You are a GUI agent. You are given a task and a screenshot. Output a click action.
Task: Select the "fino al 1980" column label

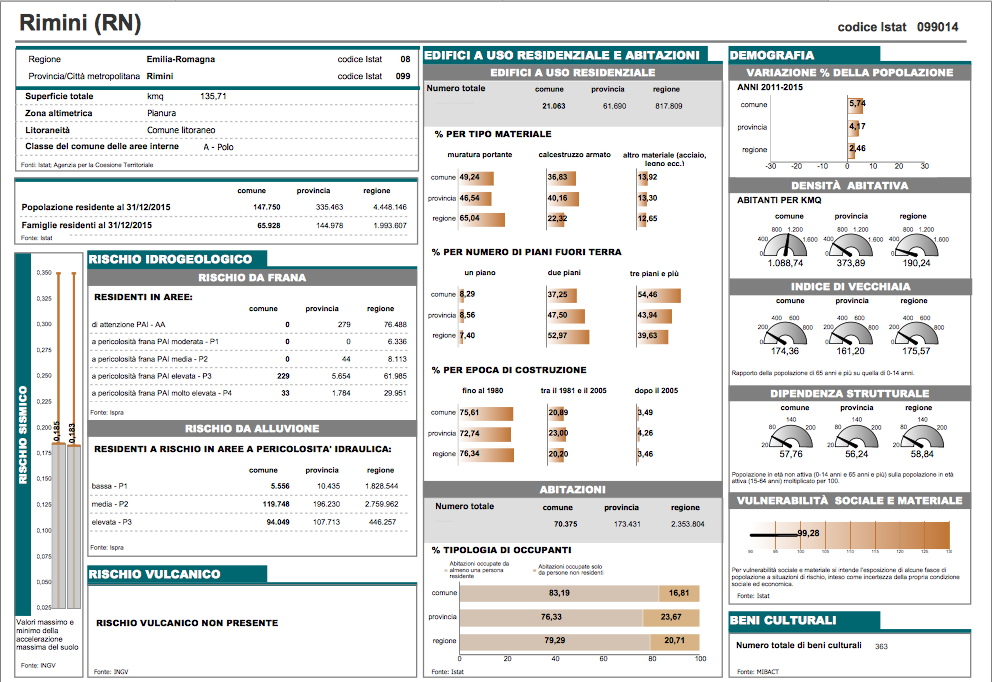[483, 391]
